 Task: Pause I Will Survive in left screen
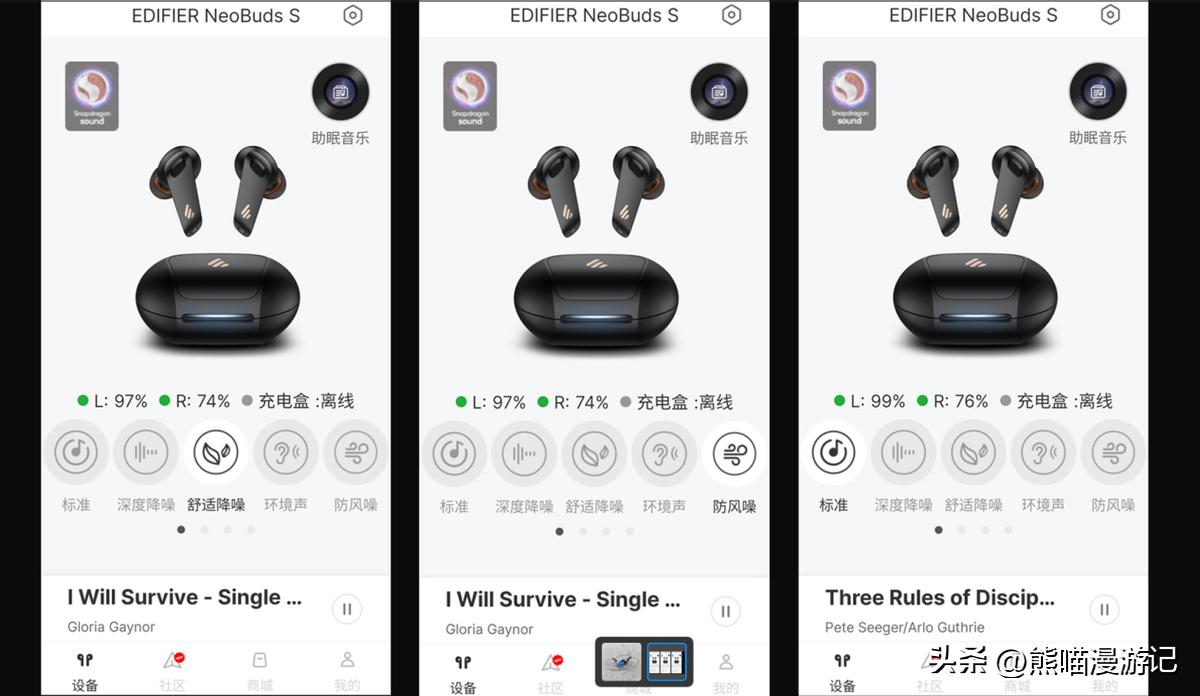tap(347, 608)
